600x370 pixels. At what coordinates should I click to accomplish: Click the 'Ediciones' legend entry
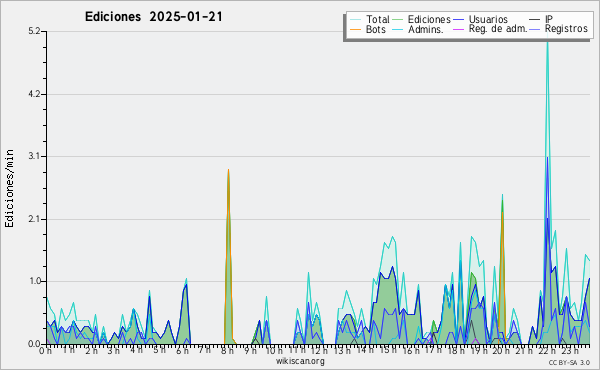point(422,19)
